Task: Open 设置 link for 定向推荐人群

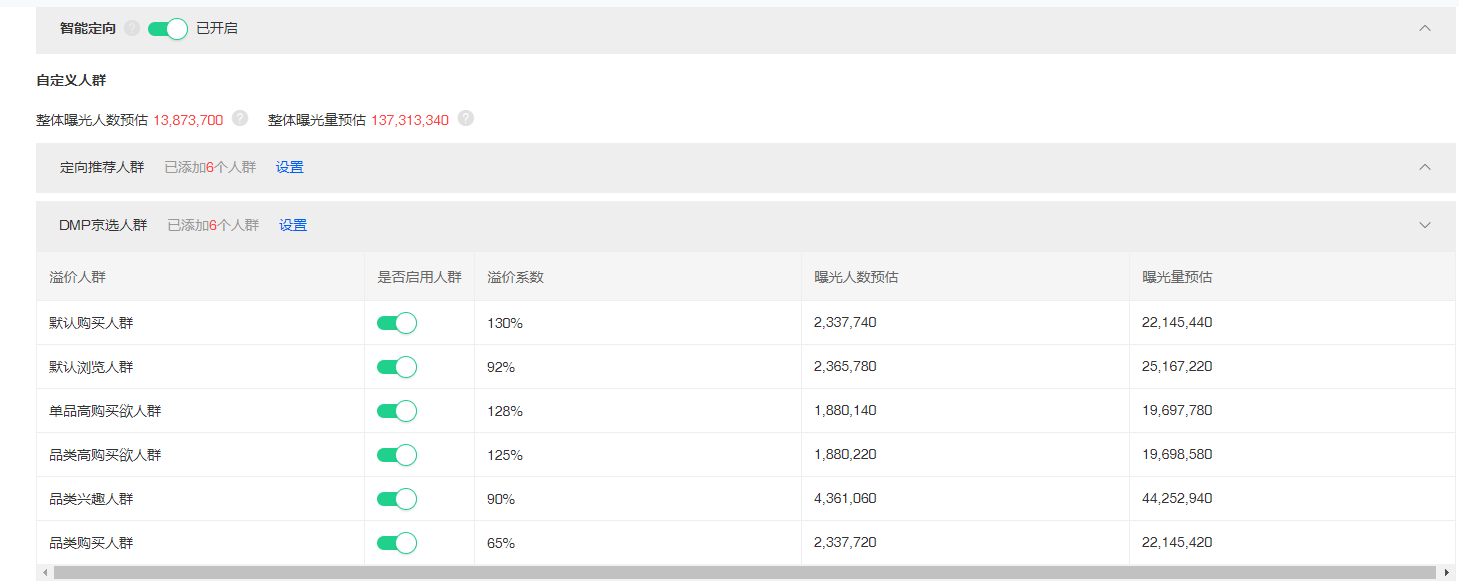Action: 290,168
